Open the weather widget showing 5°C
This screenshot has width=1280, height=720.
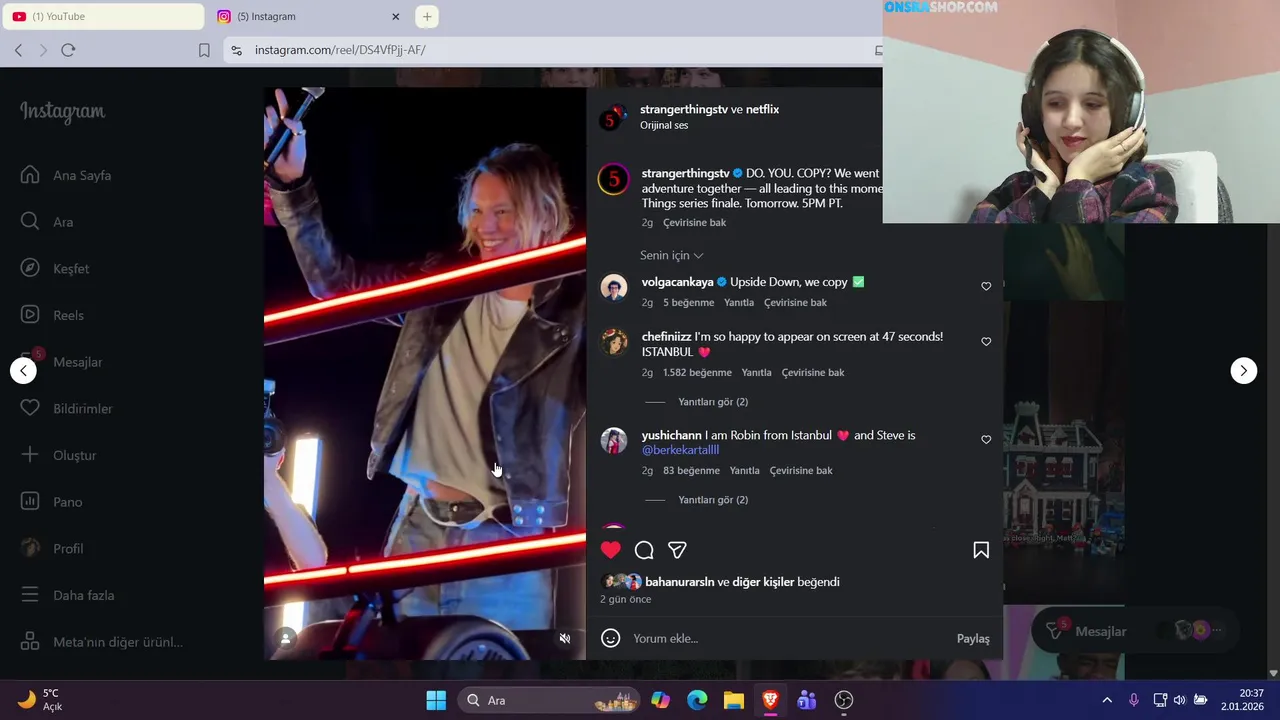pyautogui.click(x=40, y=700)
